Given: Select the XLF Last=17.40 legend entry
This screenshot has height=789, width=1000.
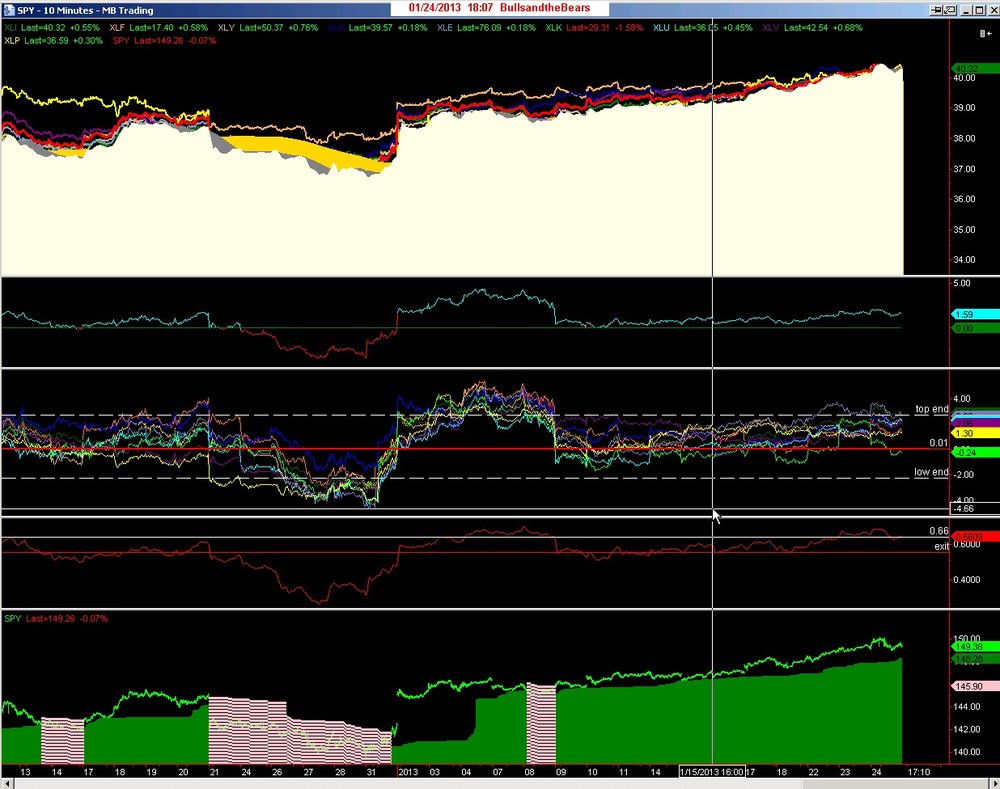Looking at the screenshot, I should (159, 27).
